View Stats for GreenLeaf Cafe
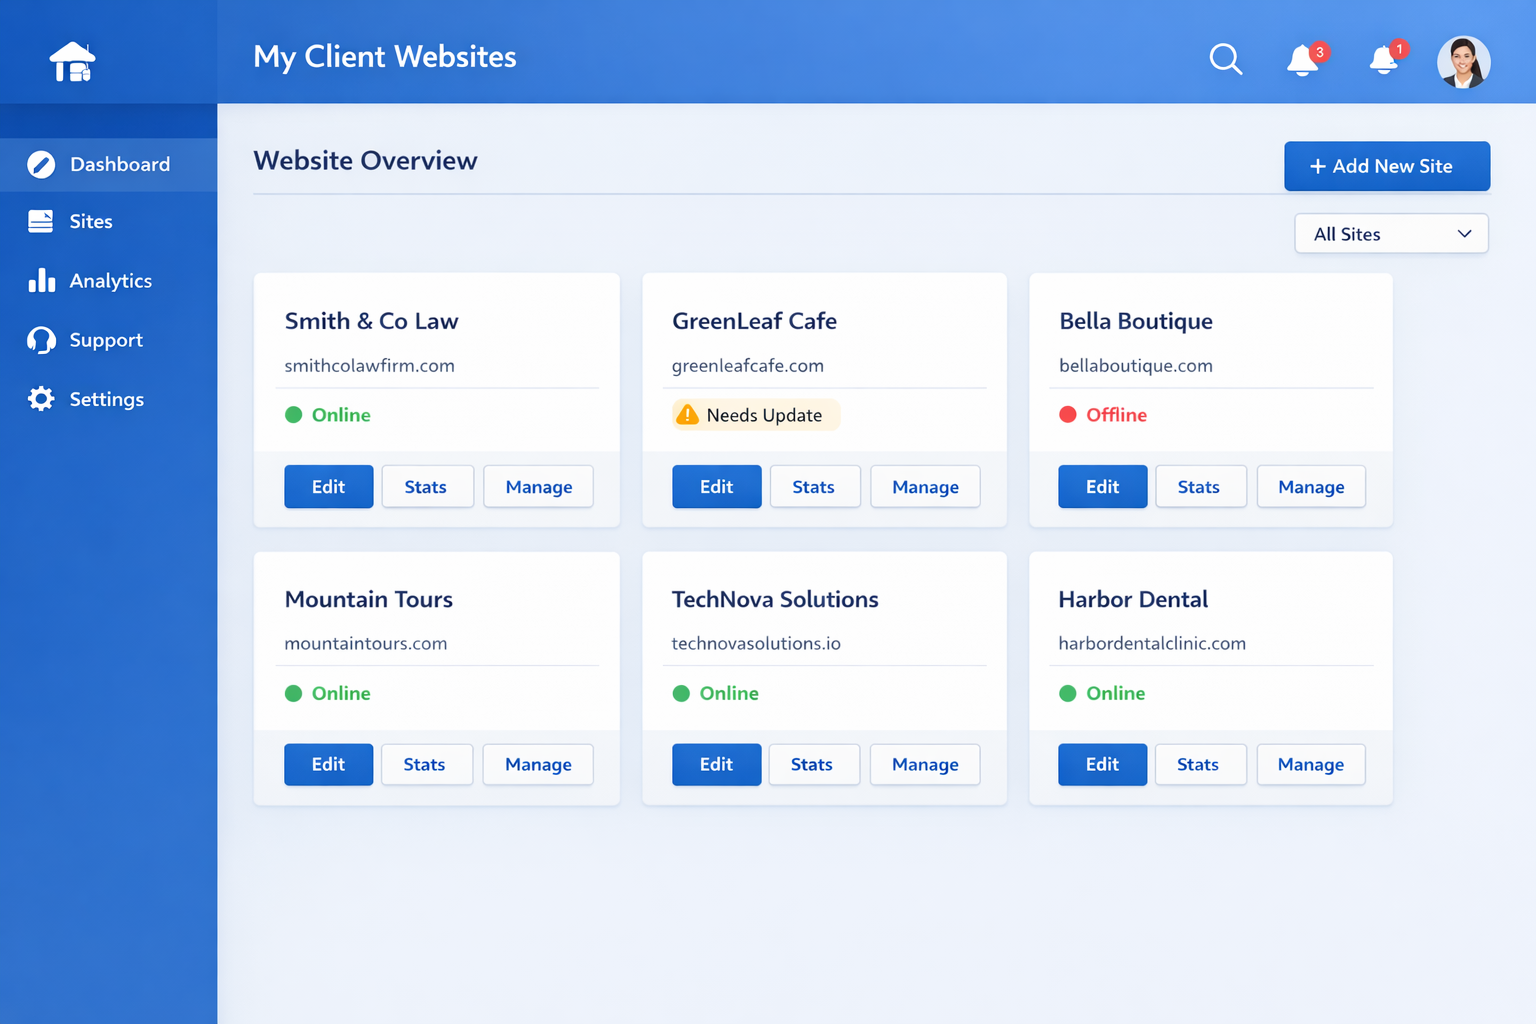The width and height of the screenshot is (1536, 1024). coord(814,487)
